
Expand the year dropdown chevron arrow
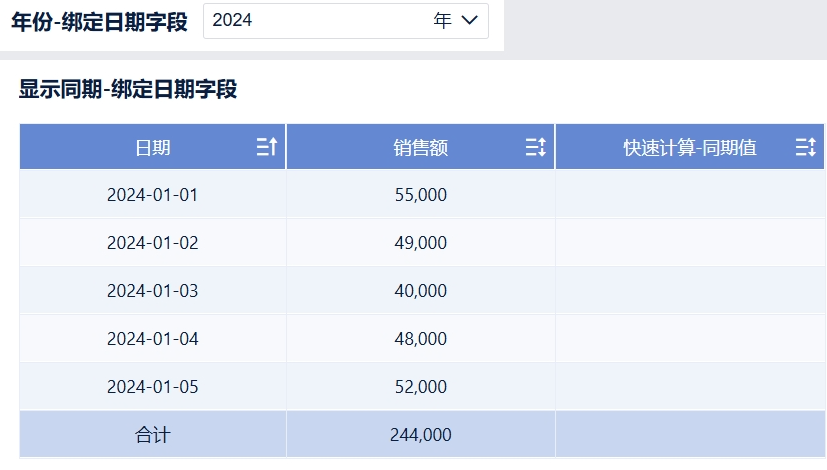(x=469, y=21)
